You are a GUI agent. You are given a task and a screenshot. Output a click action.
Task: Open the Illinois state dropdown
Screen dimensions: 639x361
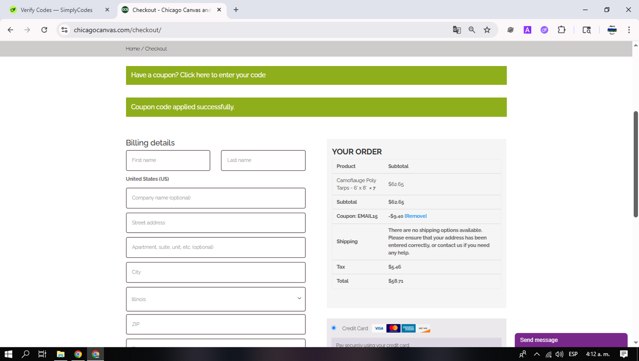pos(216,299)
